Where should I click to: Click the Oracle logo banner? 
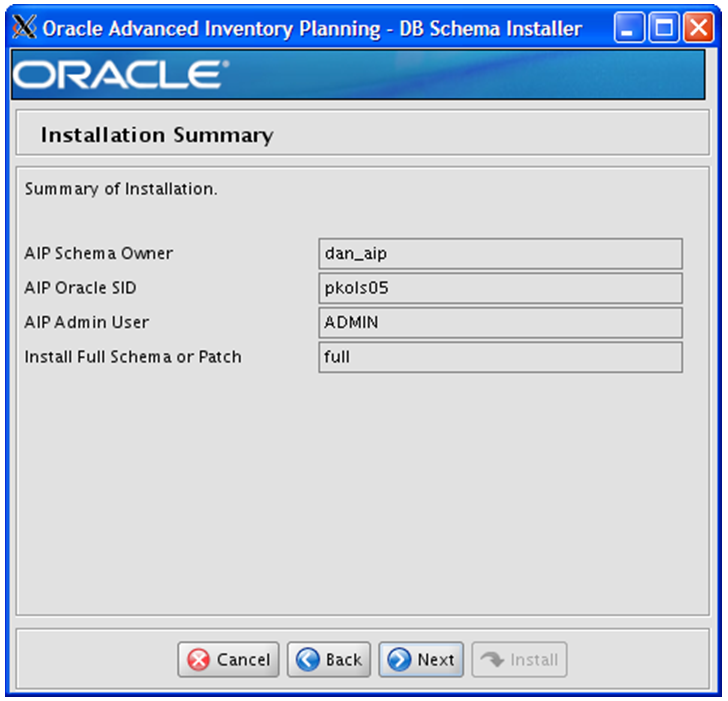[358, 74]
